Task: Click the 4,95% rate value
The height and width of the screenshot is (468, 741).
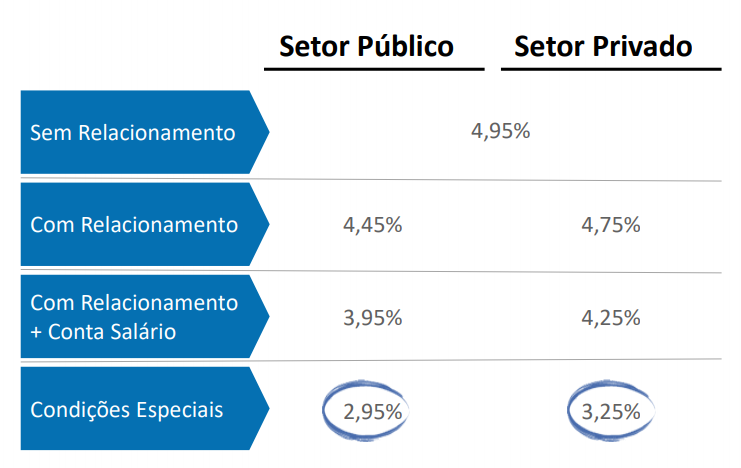Action: pyautogui.click(x=500, y=131)
